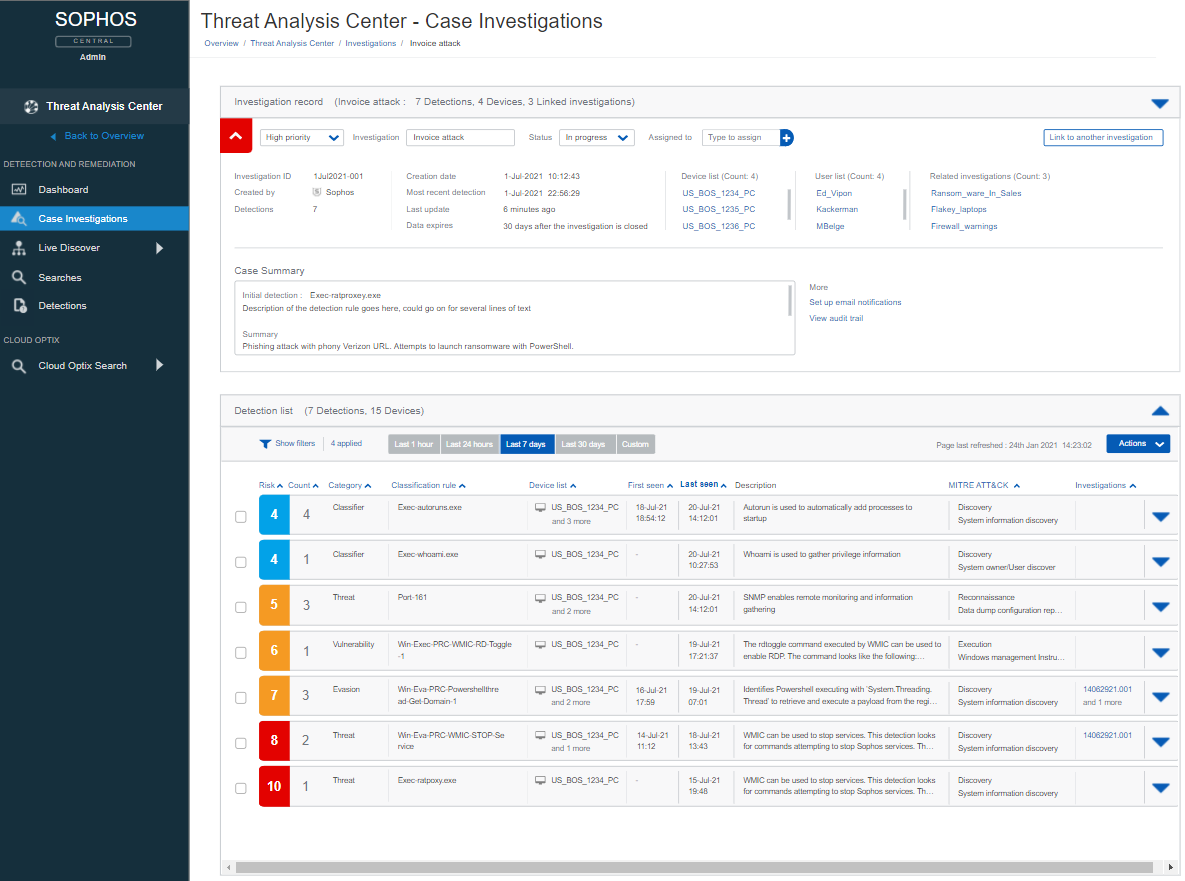
Task: Click the Threat Analysis Center globe icon
Action: pyautogui.click(x=31, y=107)
